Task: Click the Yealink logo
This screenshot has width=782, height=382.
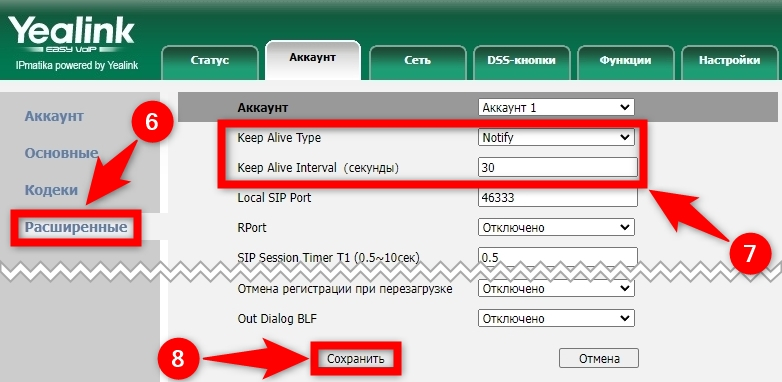Action: (x=71, y=37)
